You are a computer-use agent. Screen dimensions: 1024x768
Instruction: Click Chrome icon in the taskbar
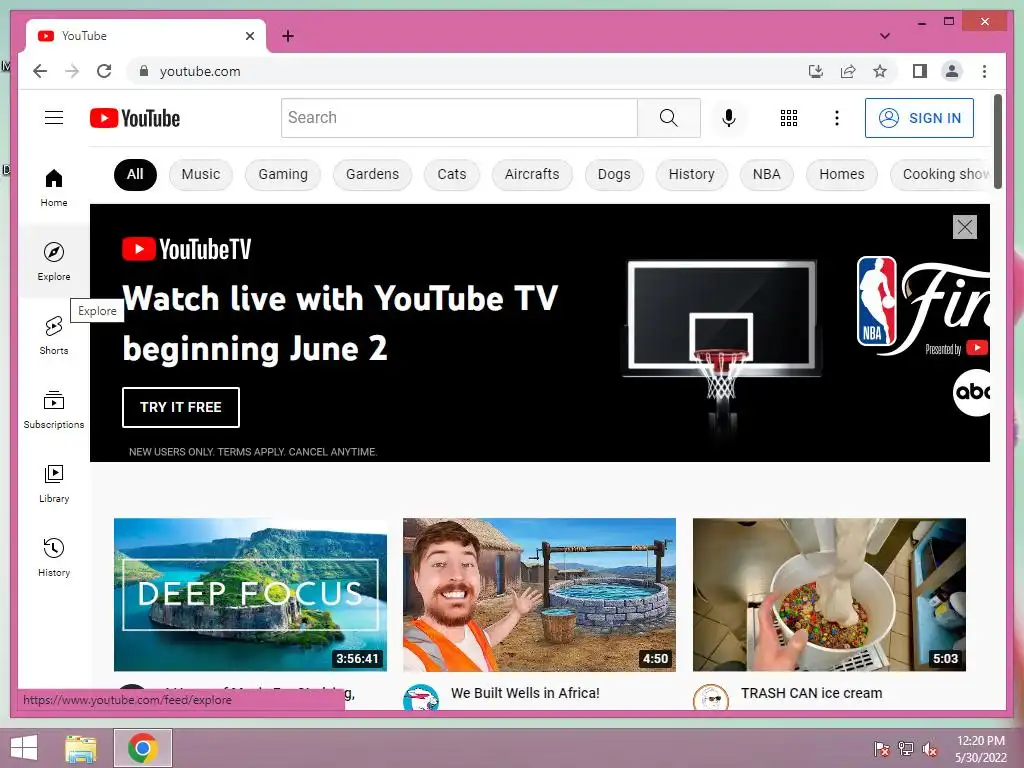click(142, 748)
